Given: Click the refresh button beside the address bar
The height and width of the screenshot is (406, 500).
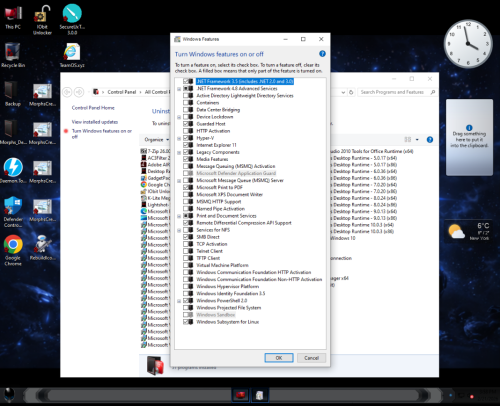Looking at the screenshot, I should (x=351, y=92).
